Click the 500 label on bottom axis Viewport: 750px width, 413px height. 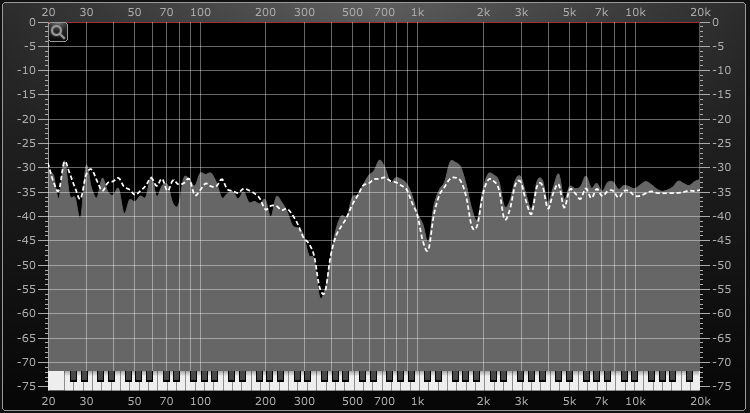[352, 401]
